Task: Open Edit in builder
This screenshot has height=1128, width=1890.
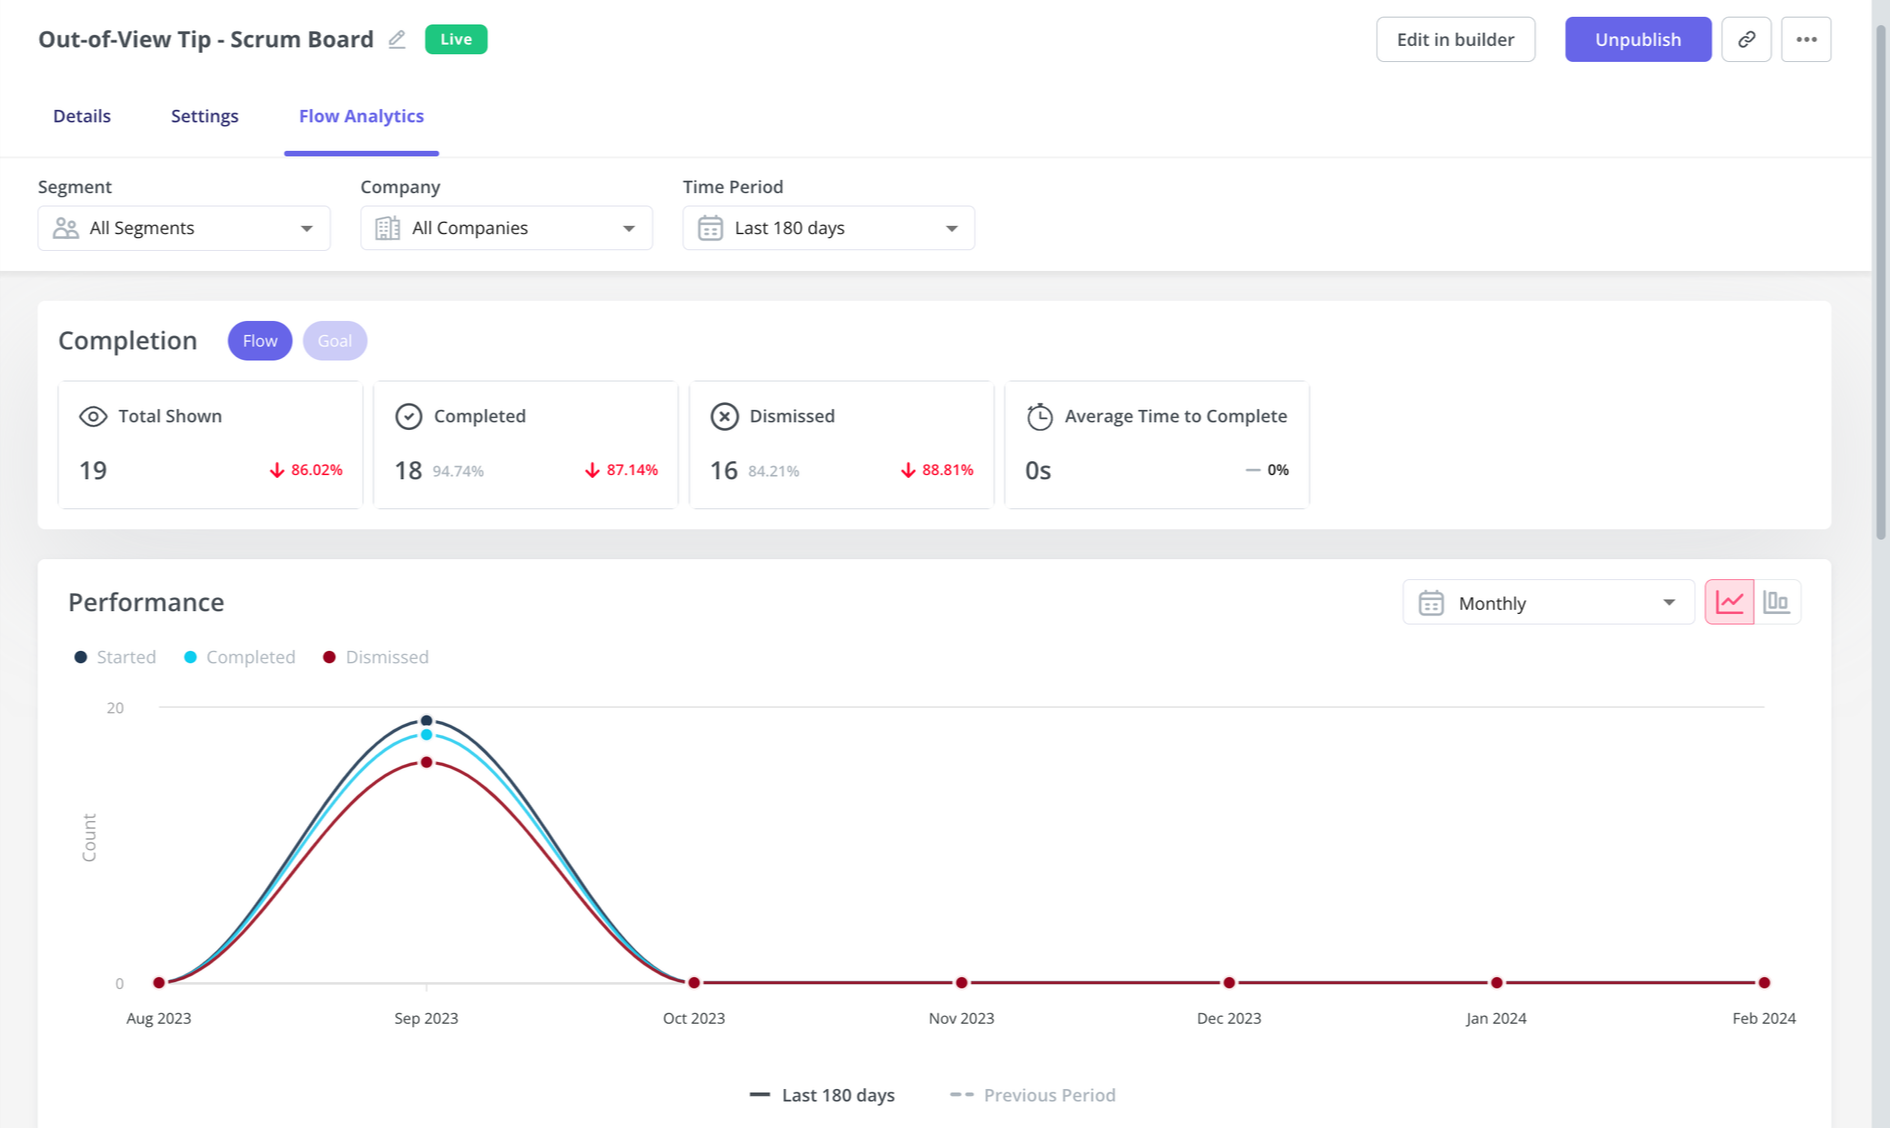Action: point(1455,39)
